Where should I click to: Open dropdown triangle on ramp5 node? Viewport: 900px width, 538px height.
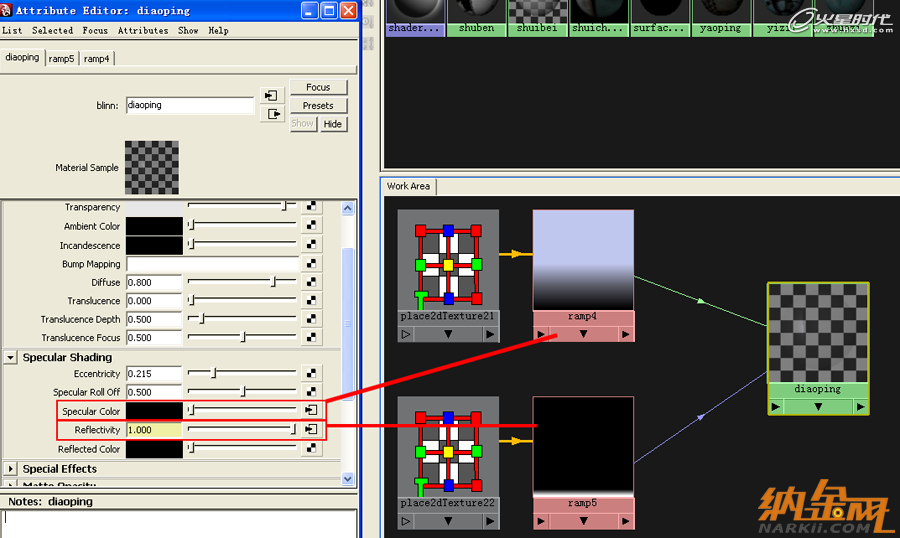[x=583, y=521]
